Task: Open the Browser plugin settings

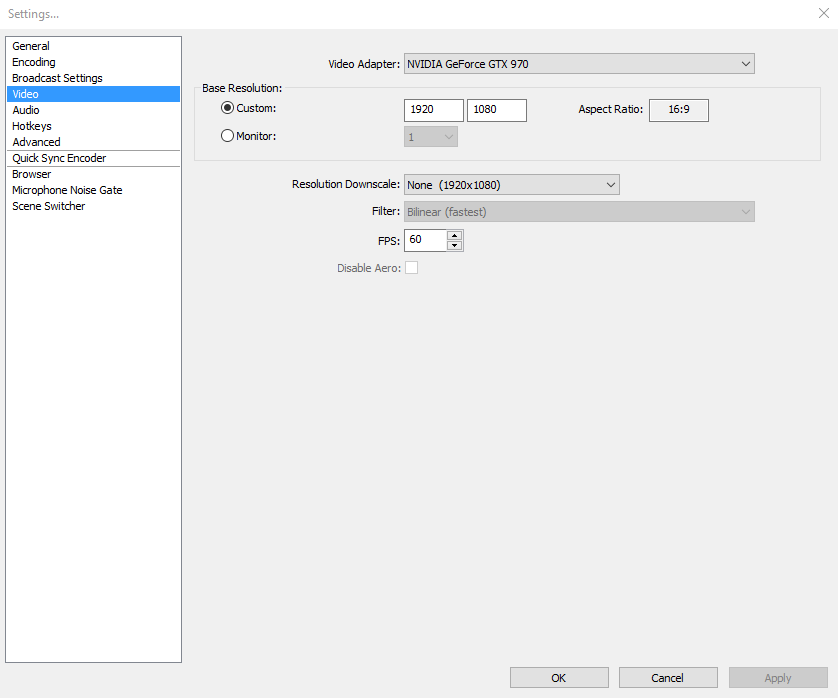Action: click(94, 174)
